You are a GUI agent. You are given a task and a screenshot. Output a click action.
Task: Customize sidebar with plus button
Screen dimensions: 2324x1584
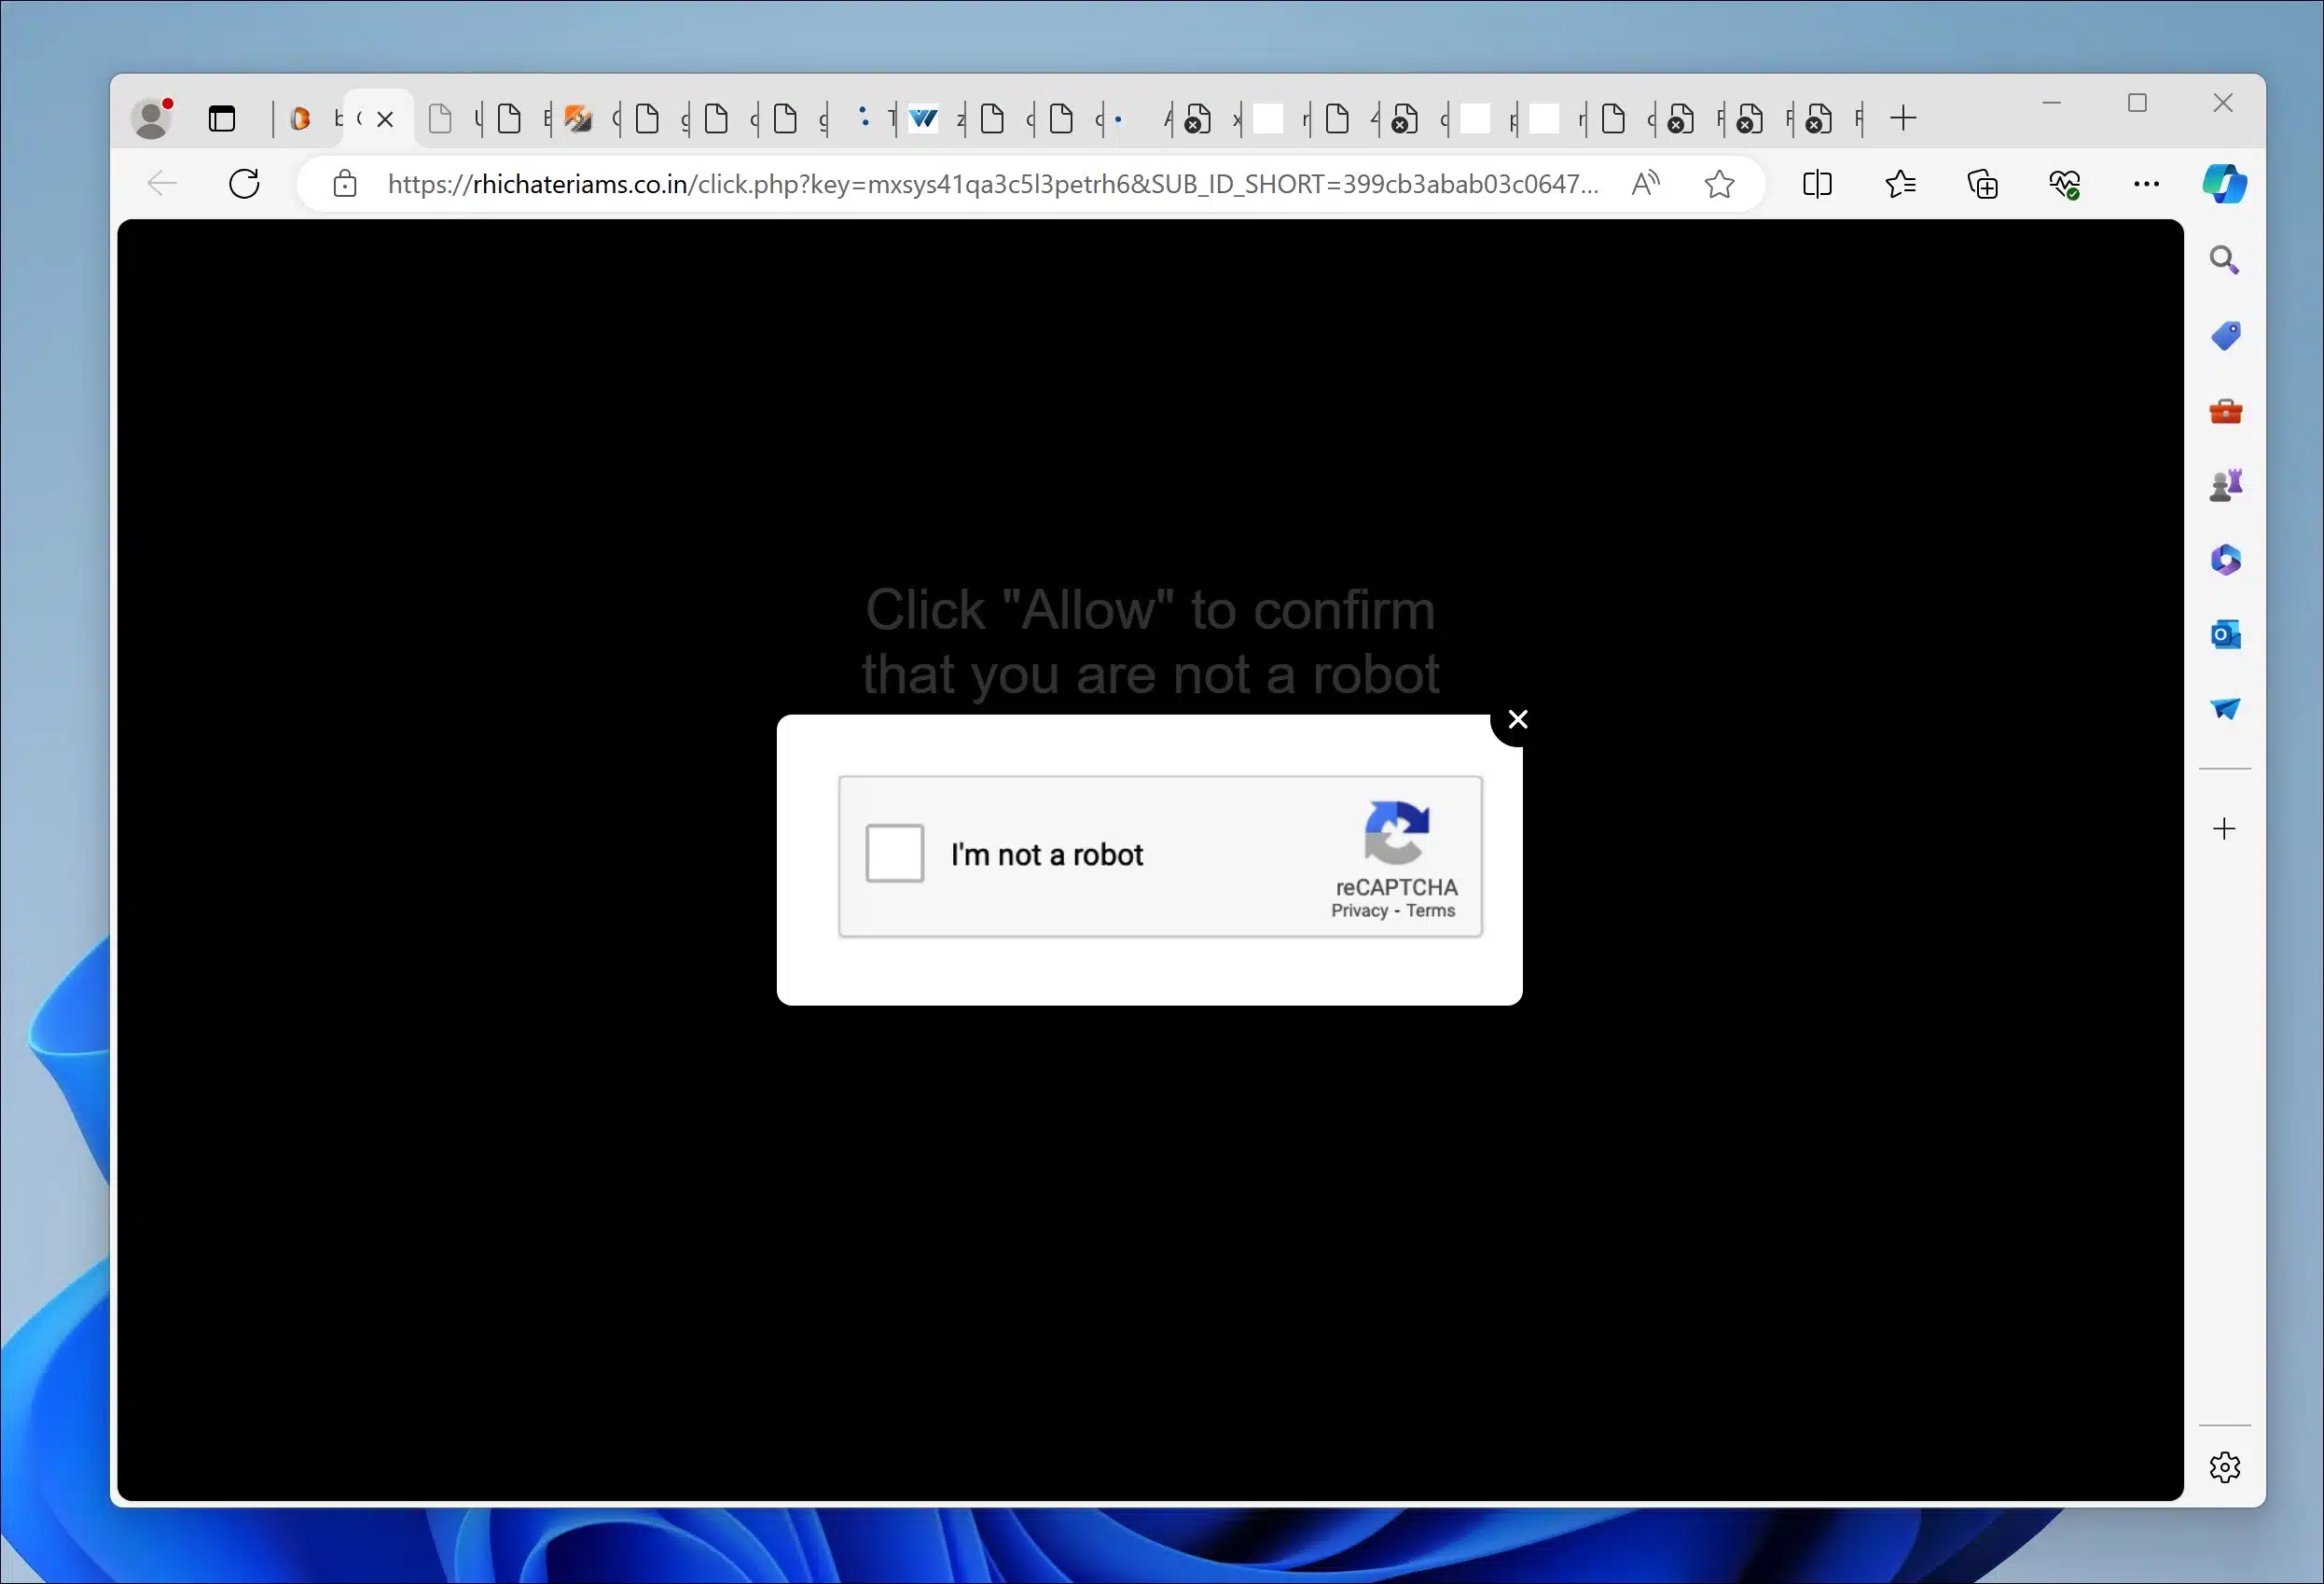click(2224, 829)
